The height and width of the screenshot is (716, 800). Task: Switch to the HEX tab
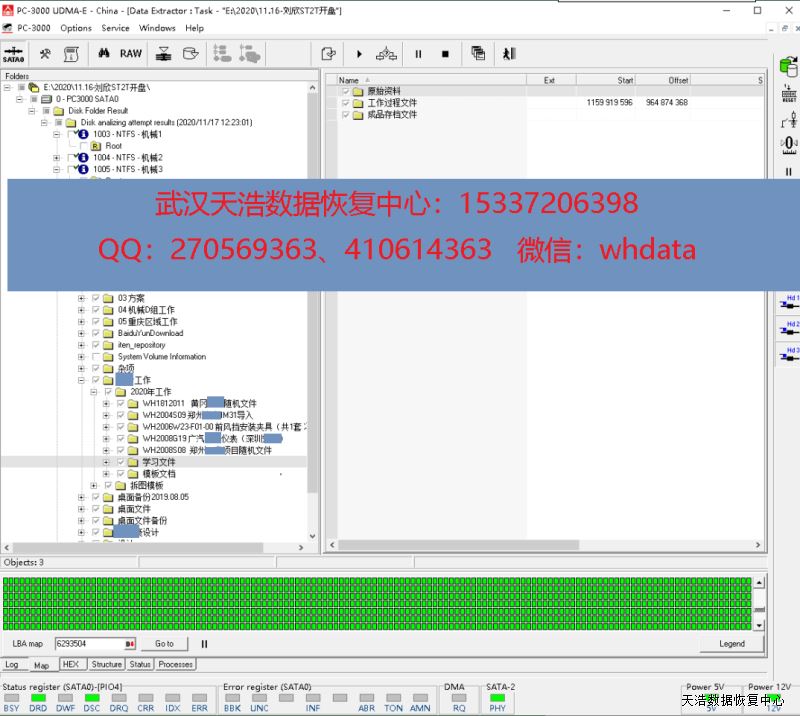71,664
